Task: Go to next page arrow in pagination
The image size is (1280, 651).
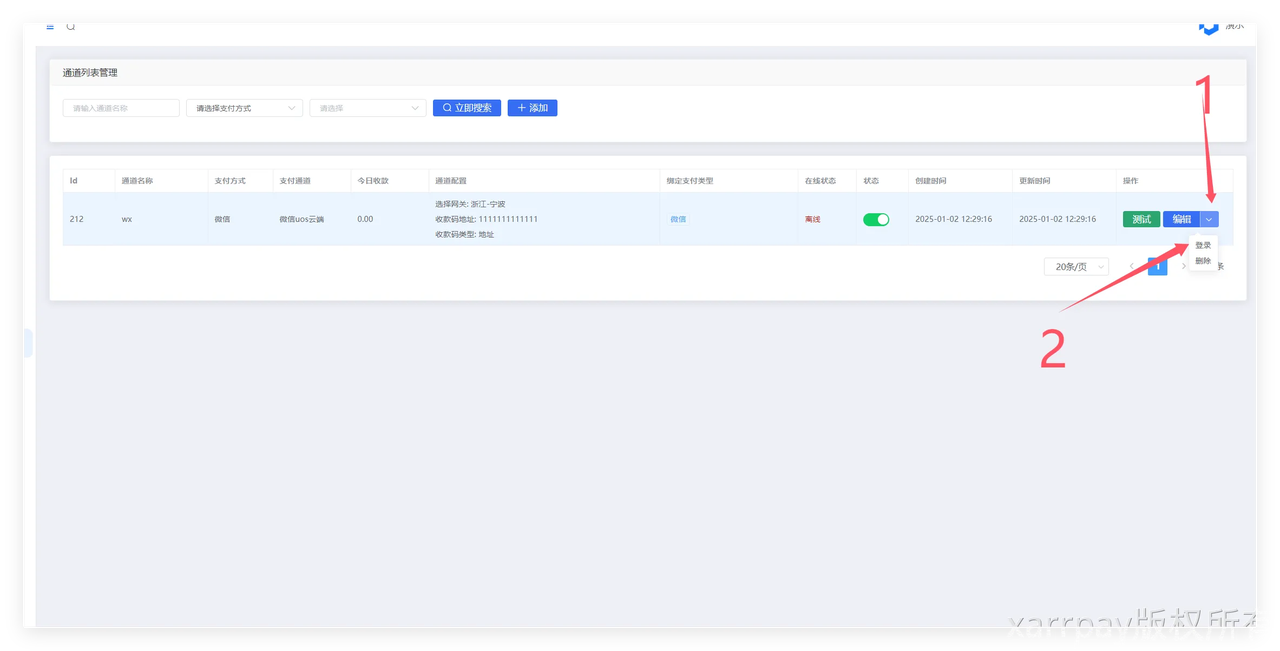Action: pos(1184,267)
